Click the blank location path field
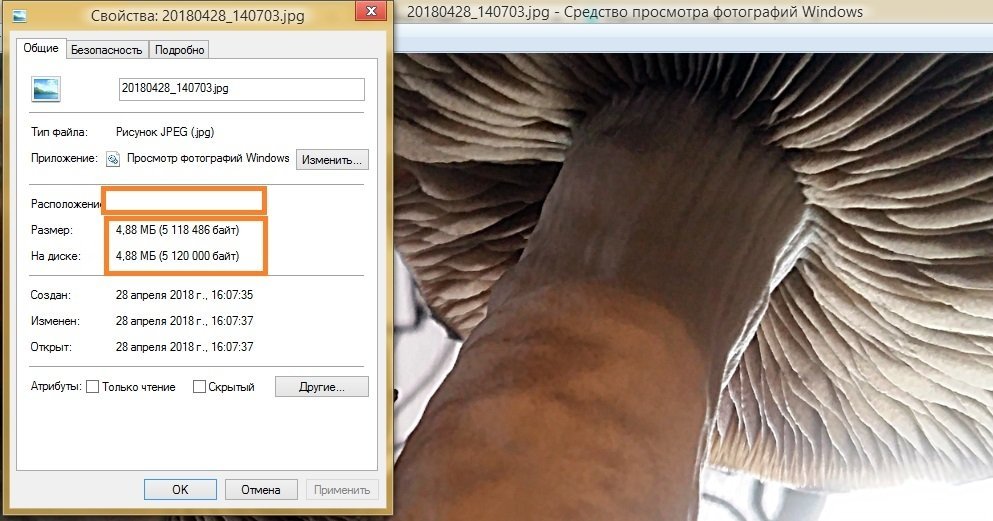 pyautogui.click(x=184, y=201)
